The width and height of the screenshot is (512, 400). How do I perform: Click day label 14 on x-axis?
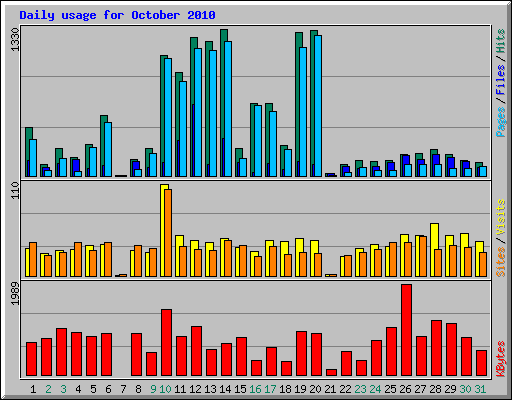(x=225, y=389)
